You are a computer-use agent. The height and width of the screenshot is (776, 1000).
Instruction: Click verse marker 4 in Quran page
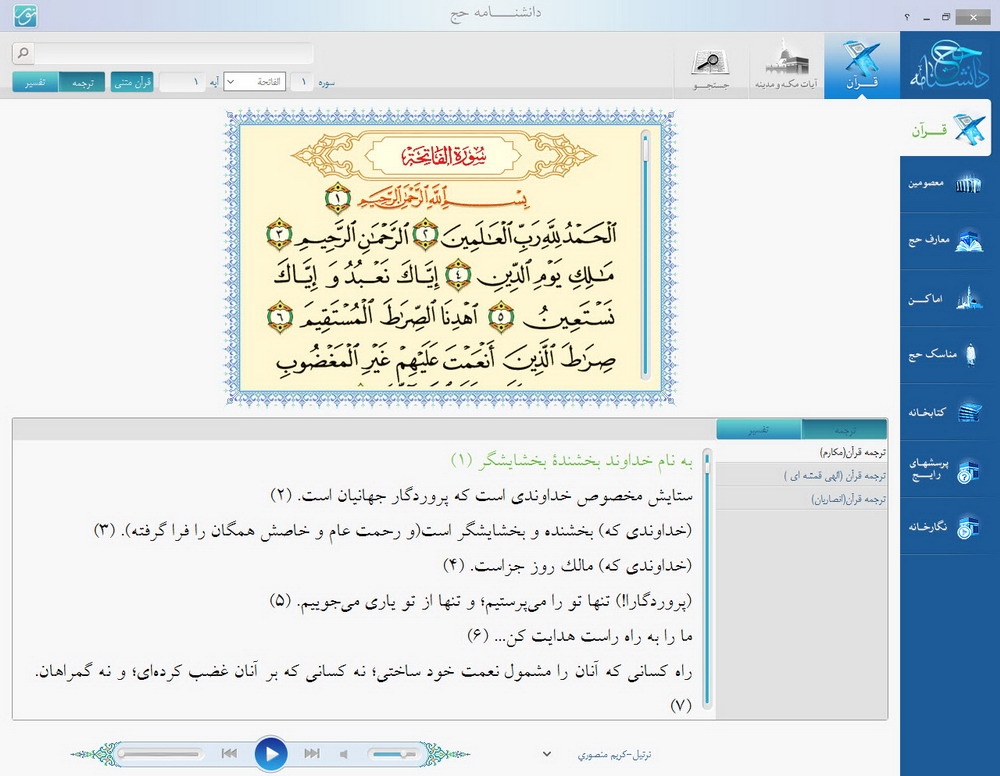(457, 275)
